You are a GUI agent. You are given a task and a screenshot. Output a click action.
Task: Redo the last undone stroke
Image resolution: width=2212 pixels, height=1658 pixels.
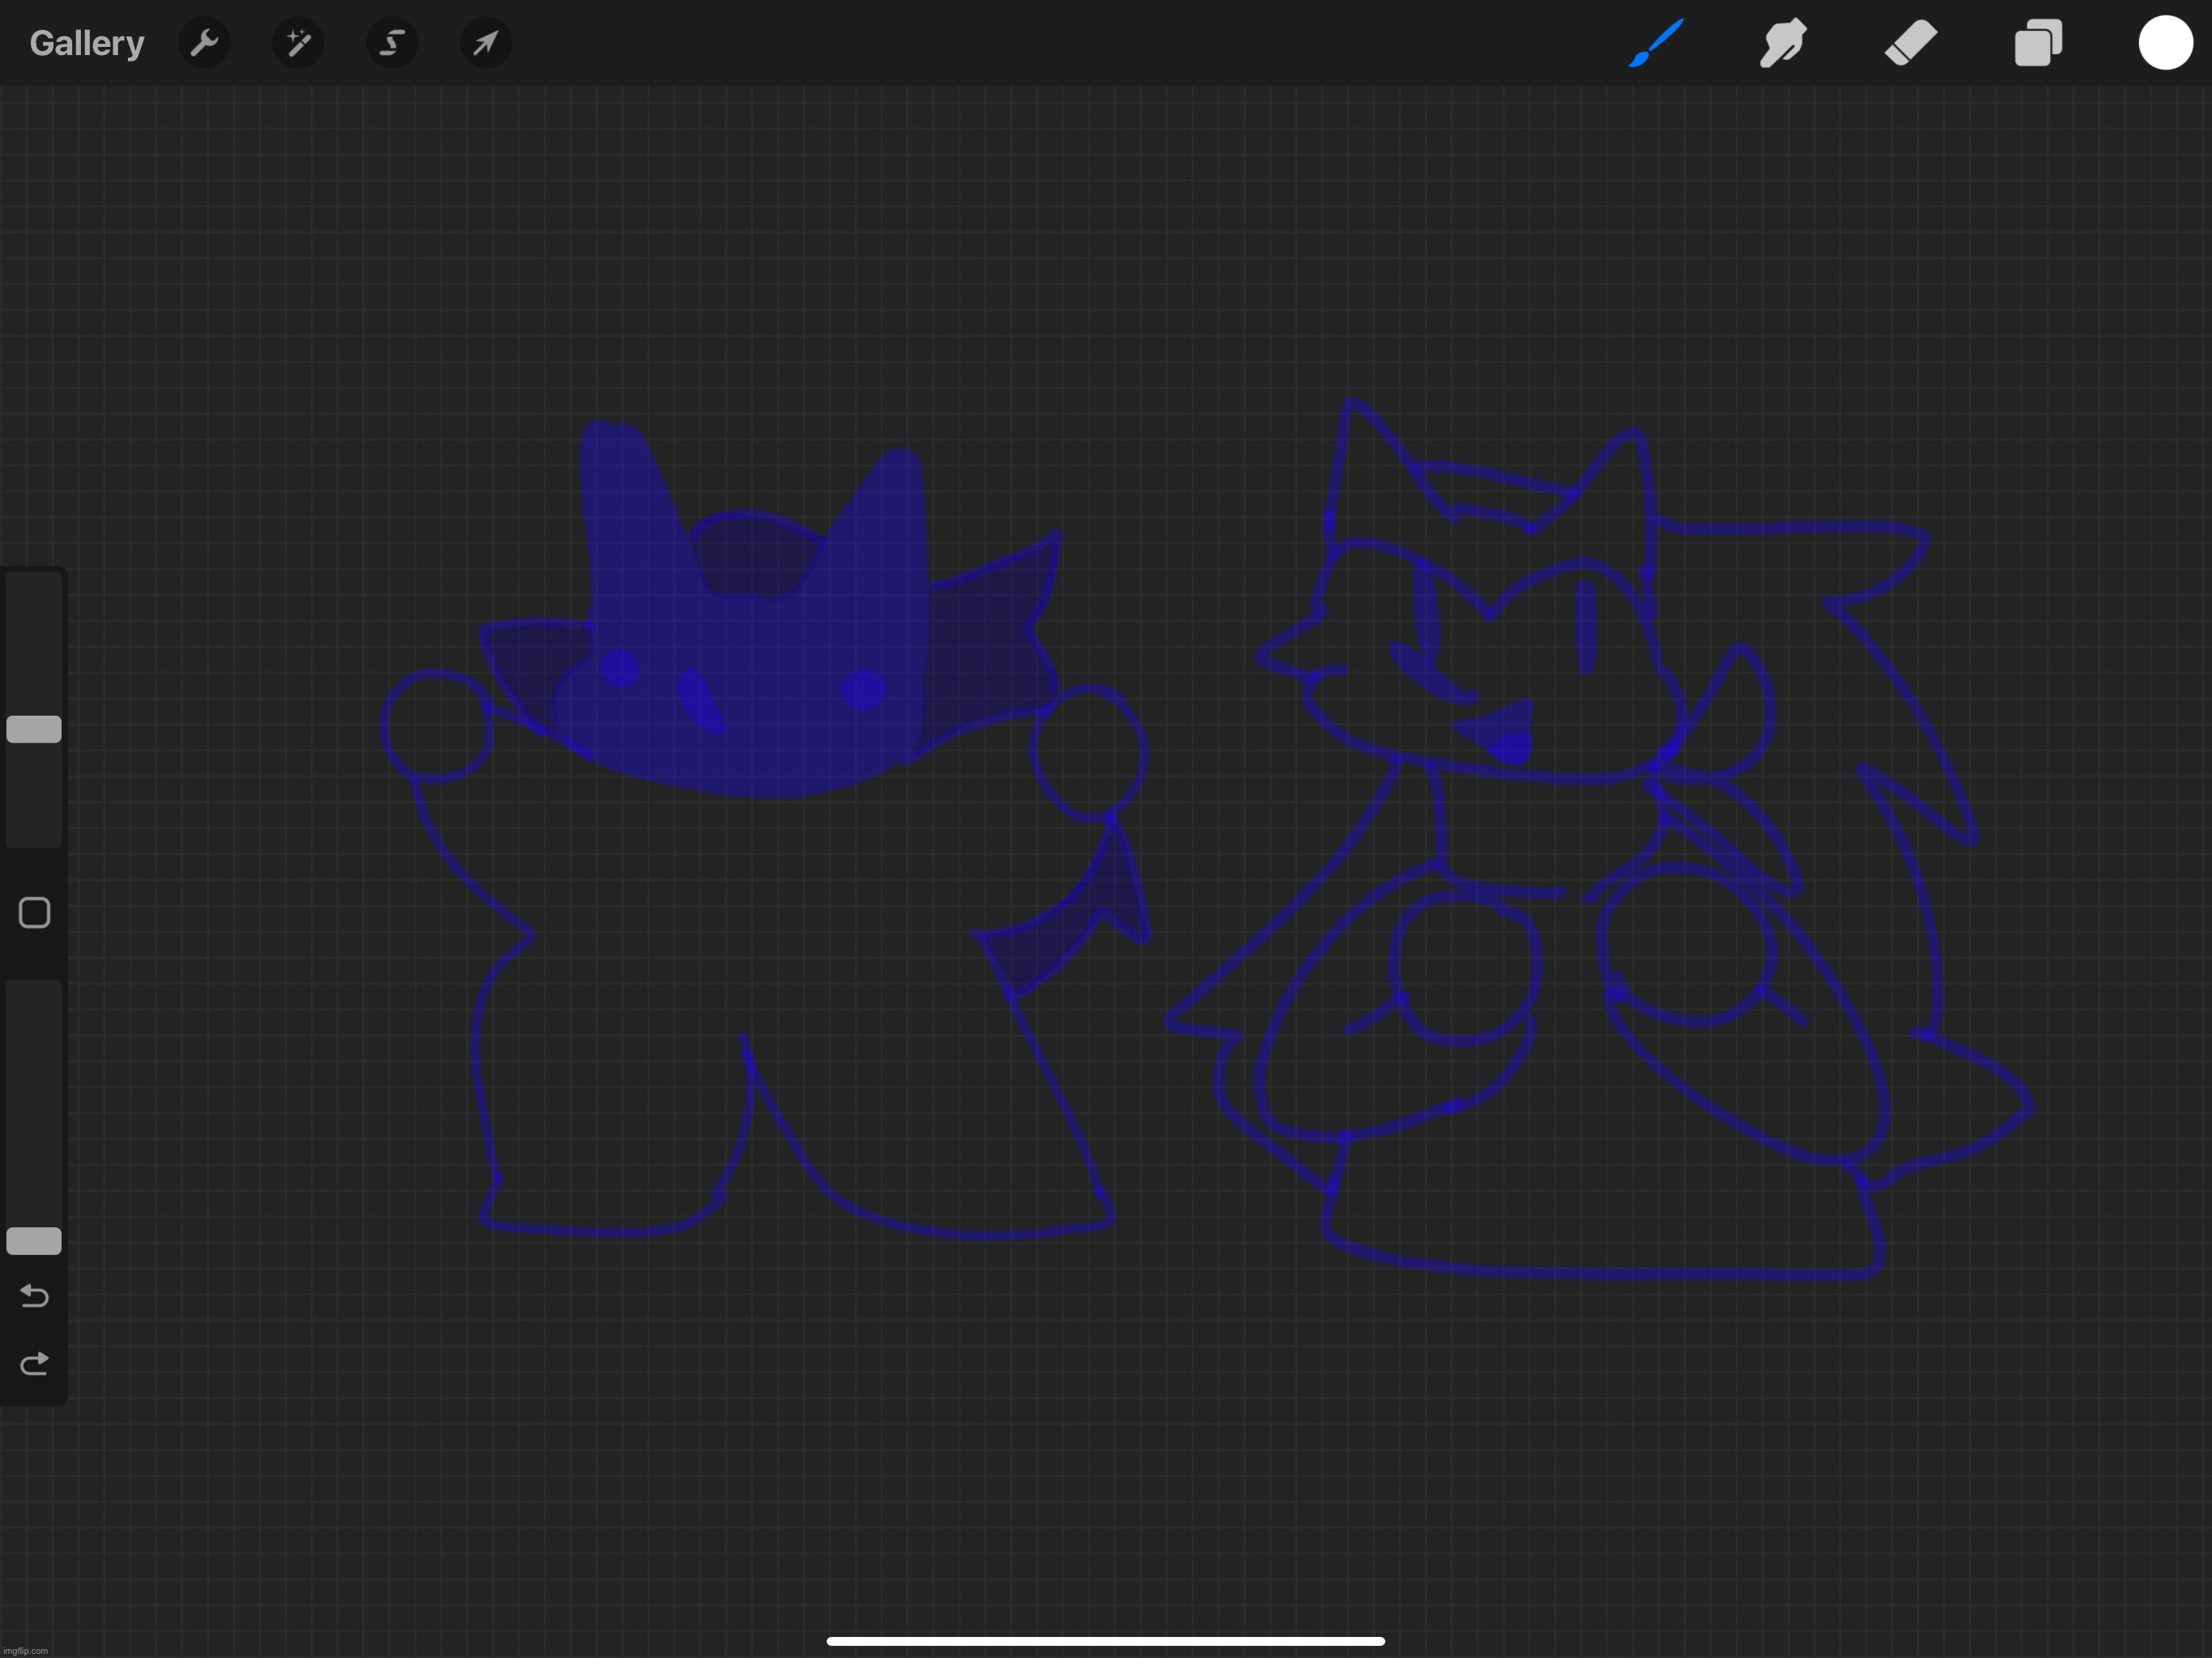(x=34, y=1364)
